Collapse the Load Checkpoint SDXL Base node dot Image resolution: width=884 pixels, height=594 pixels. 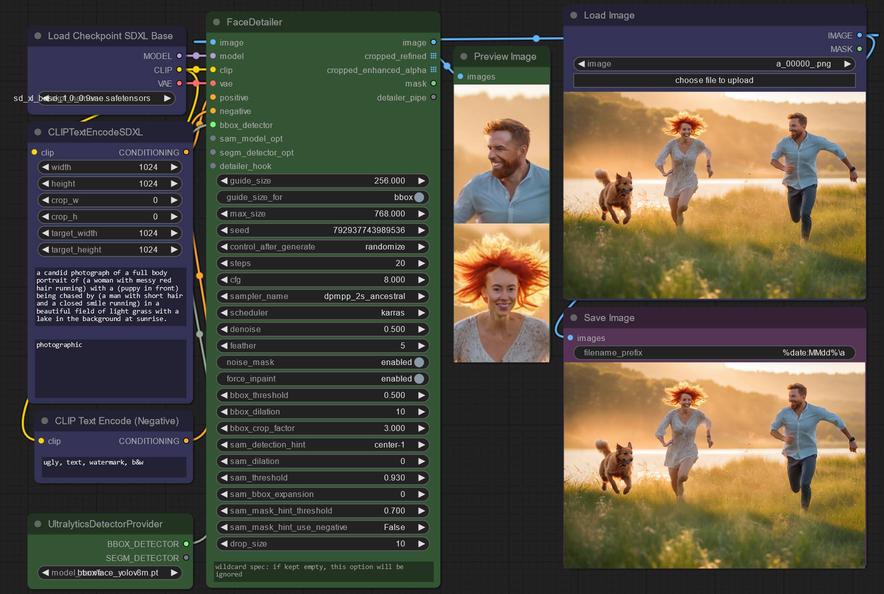point(38,36)
